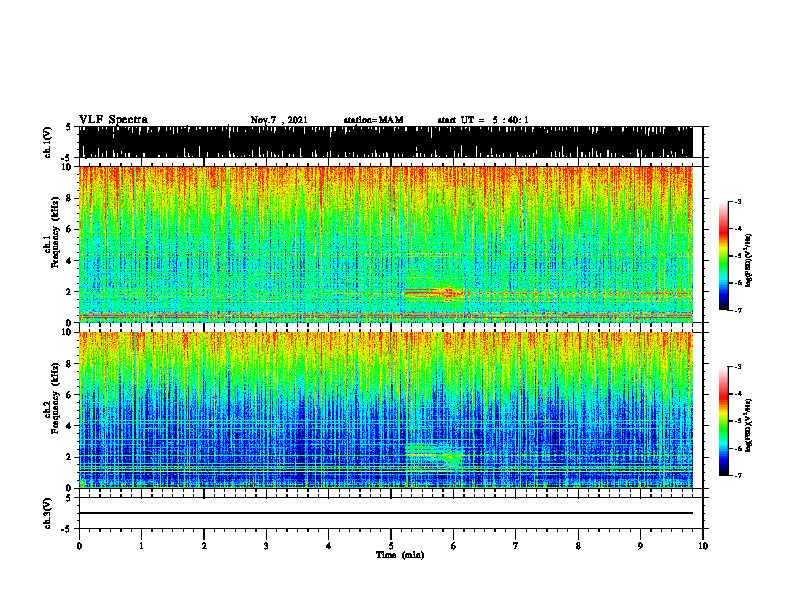Click the ch.1 spectrogram color bar
792x612 pixels.
[723, 256]
